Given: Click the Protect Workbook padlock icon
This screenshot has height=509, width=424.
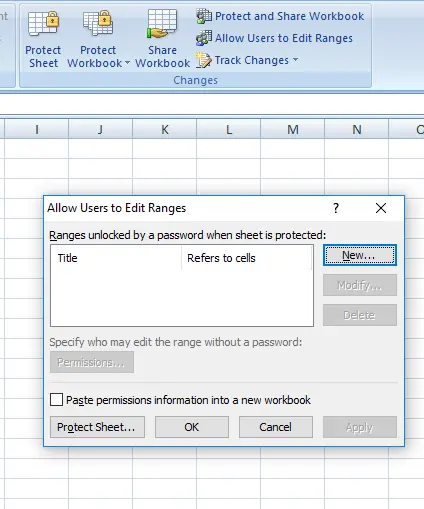Looking at the screenshot, I should point(98,23).
